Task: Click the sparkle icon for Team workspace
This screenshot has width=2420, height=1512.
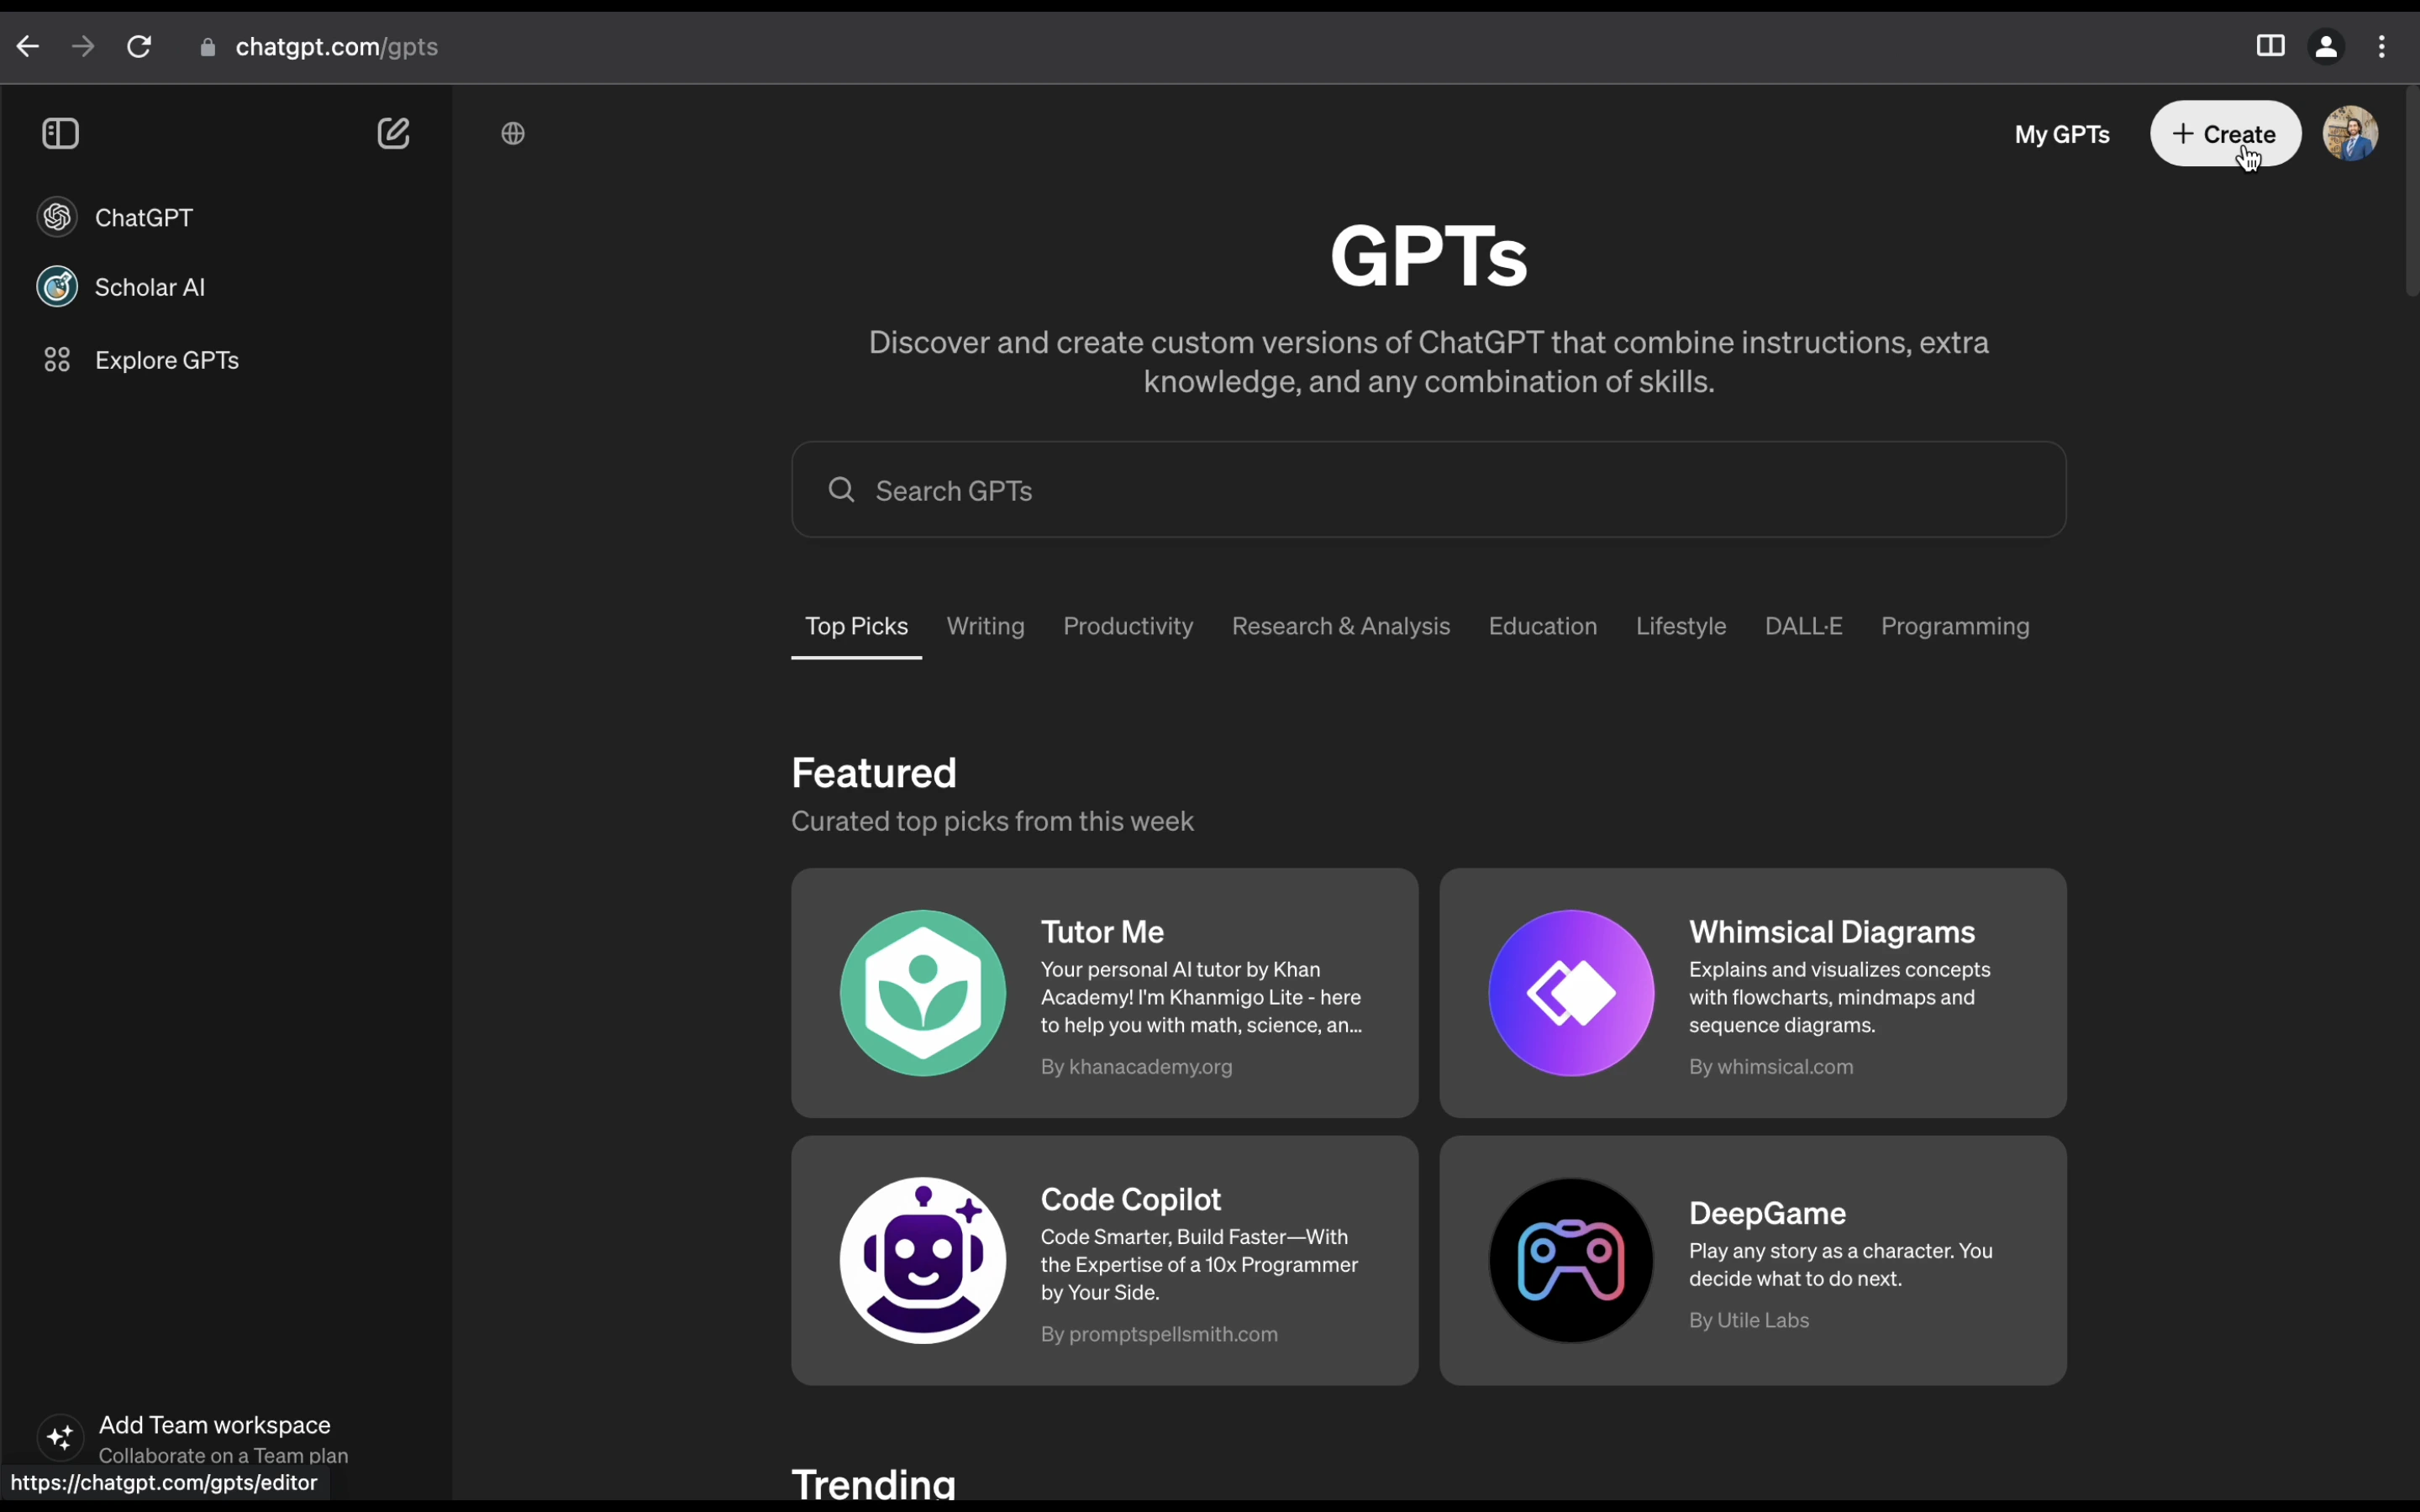Action: coord(60,1438)
